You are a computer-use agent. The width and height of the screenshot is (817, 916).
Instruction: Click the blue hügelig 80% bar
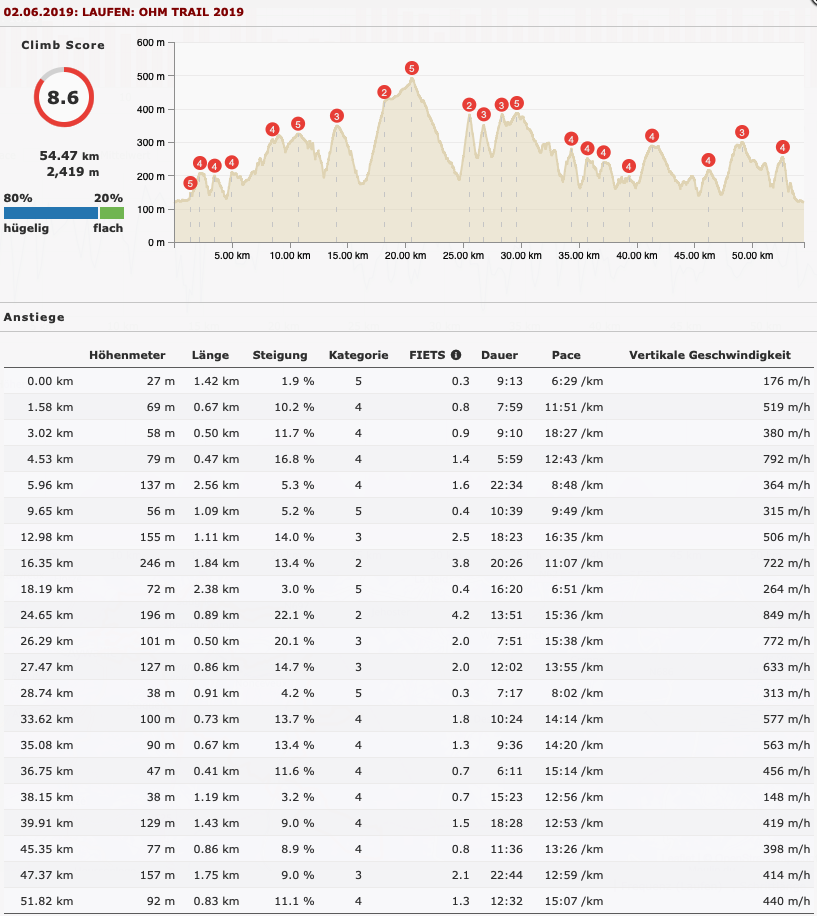(51, 213)
